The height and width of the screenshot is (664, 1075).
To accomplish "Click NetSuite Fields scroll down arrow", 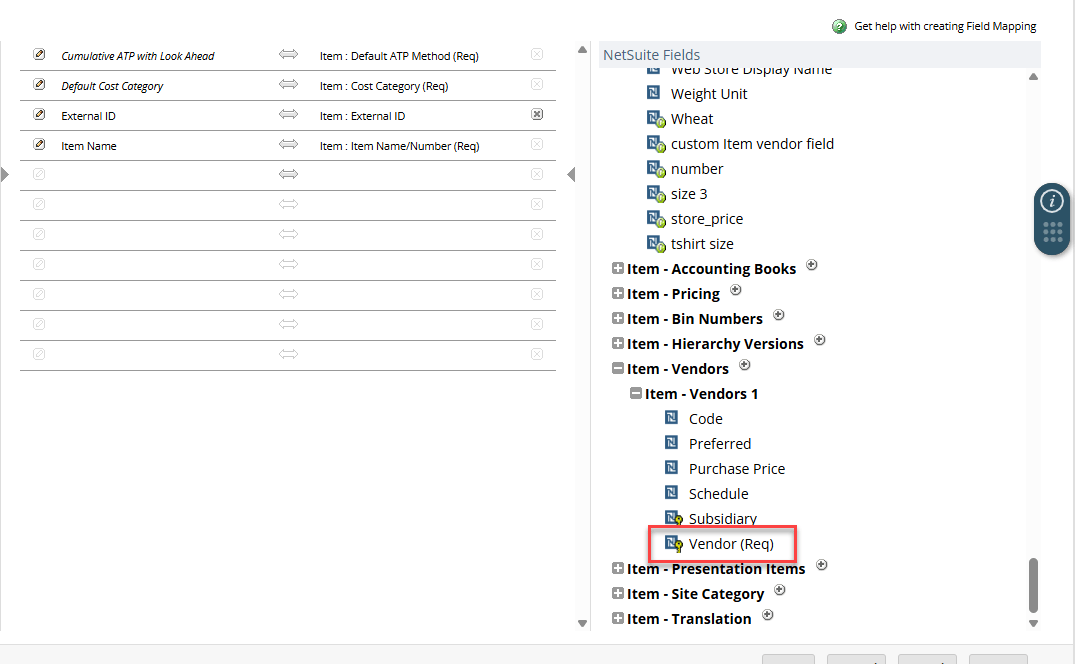I will 1033,624.
